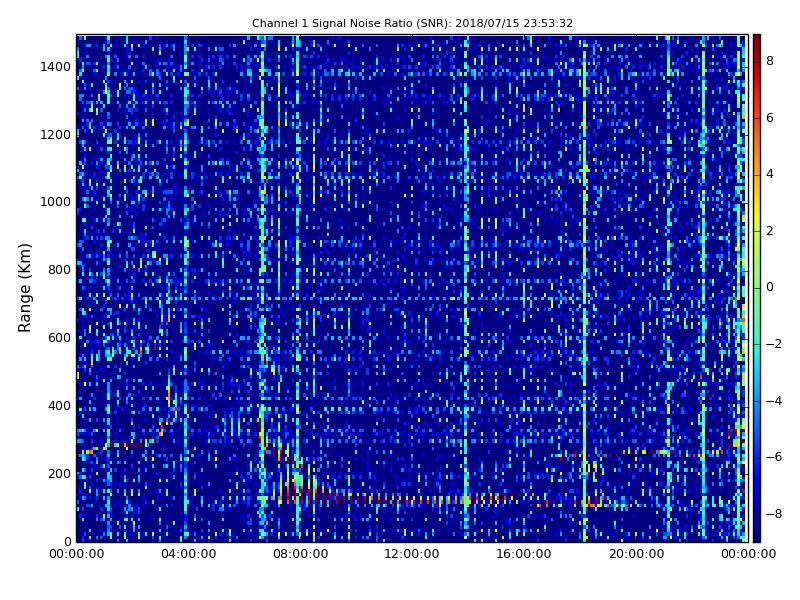Click the 1000 range tick label
Viewport: 800px width, 600px height.
(x=56, y=202)
